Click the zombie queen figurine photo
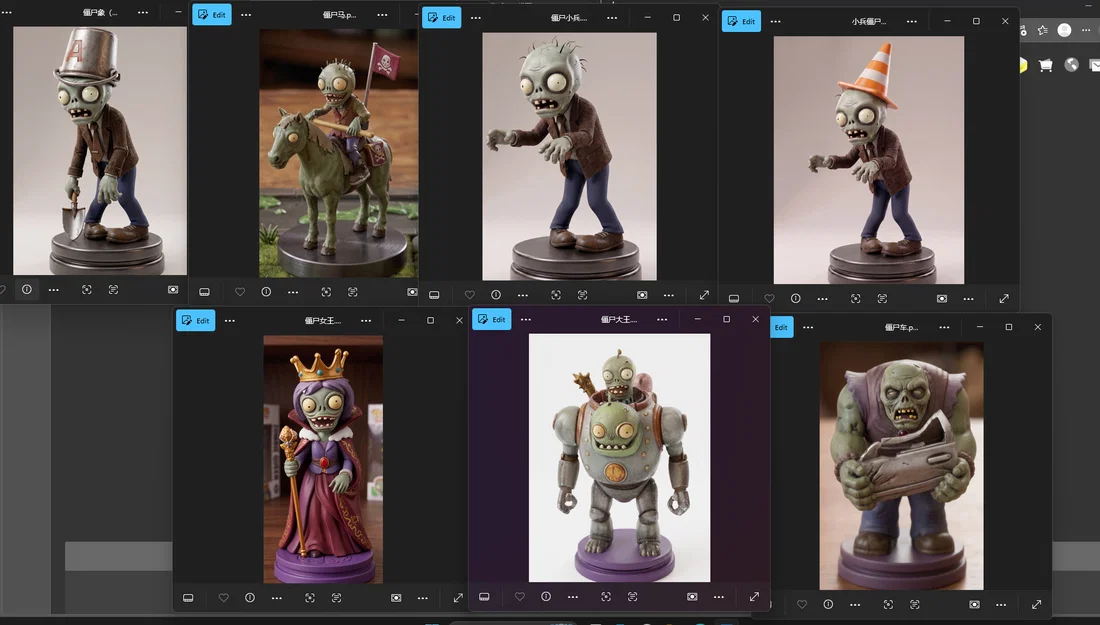Screen dimensions: 1100x625 coord(323,459)
